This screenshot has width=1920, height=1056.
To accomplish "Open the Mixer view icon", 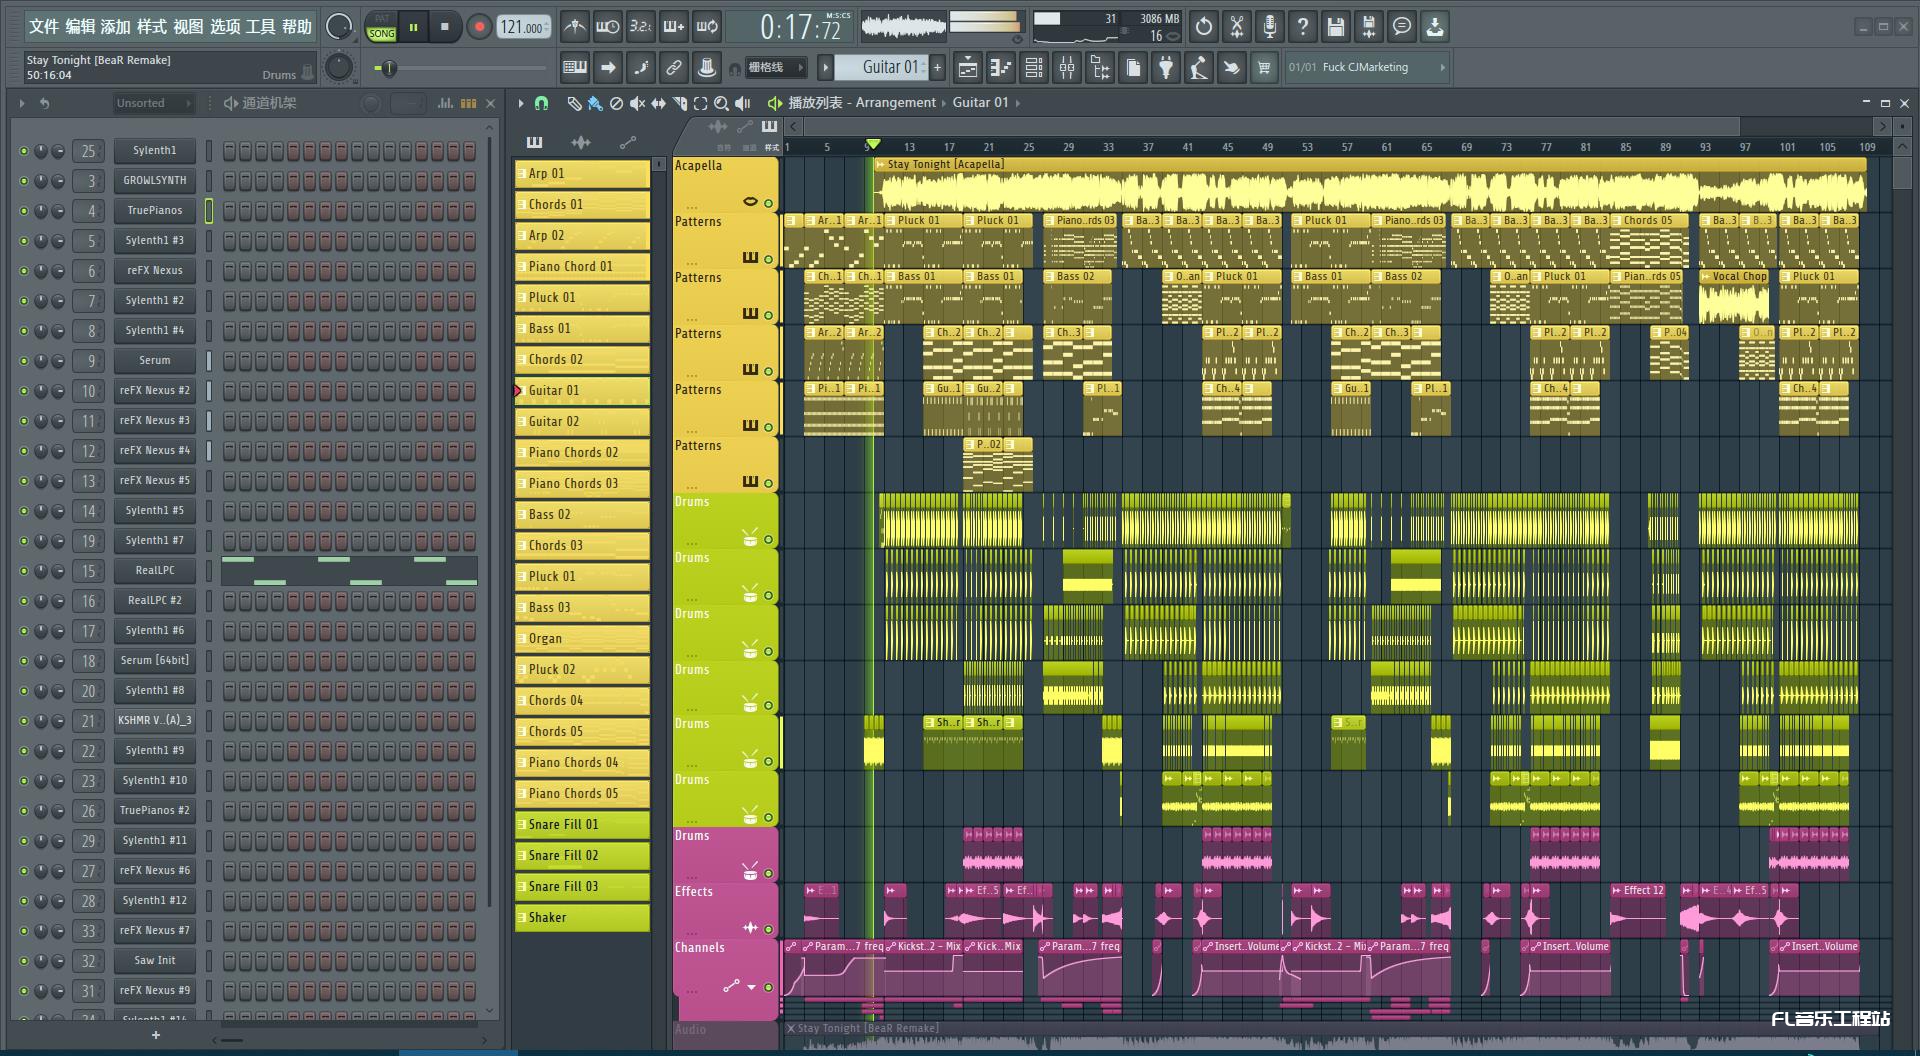I will click(1067, 67).
